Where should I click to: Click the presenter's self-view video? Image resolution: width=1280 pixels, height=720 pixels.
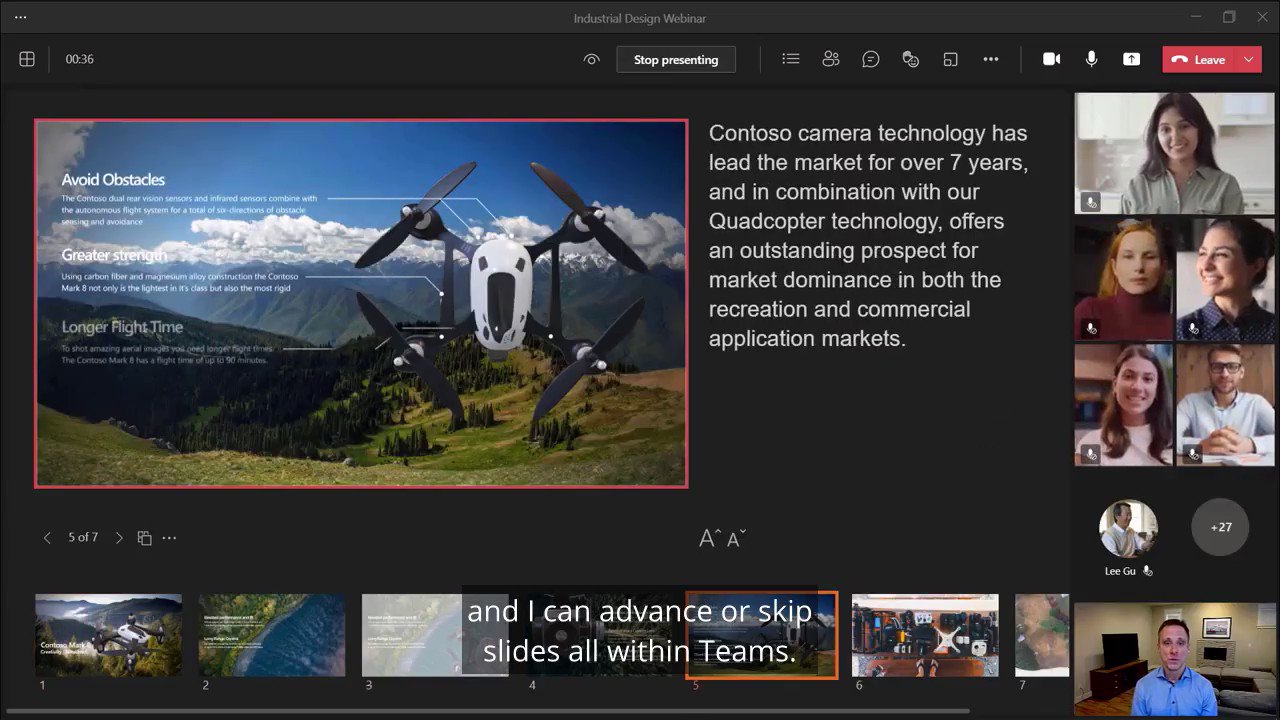[x=1175, y=659]
